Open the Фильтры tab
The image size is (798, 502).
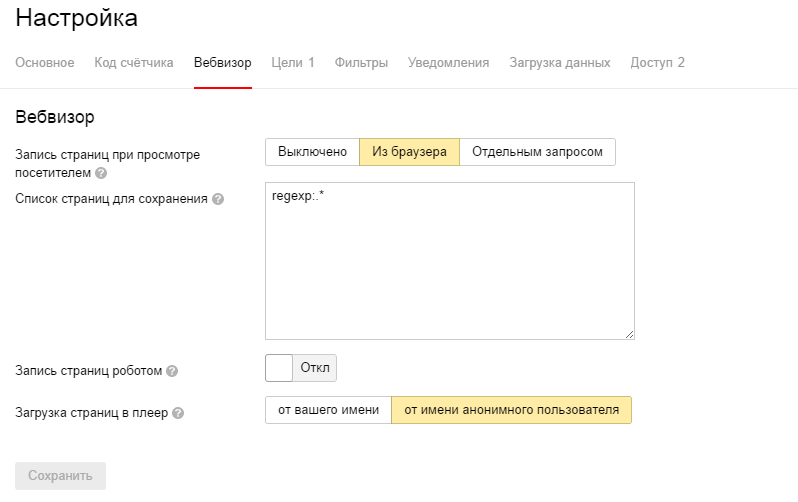tap(361, 63)
